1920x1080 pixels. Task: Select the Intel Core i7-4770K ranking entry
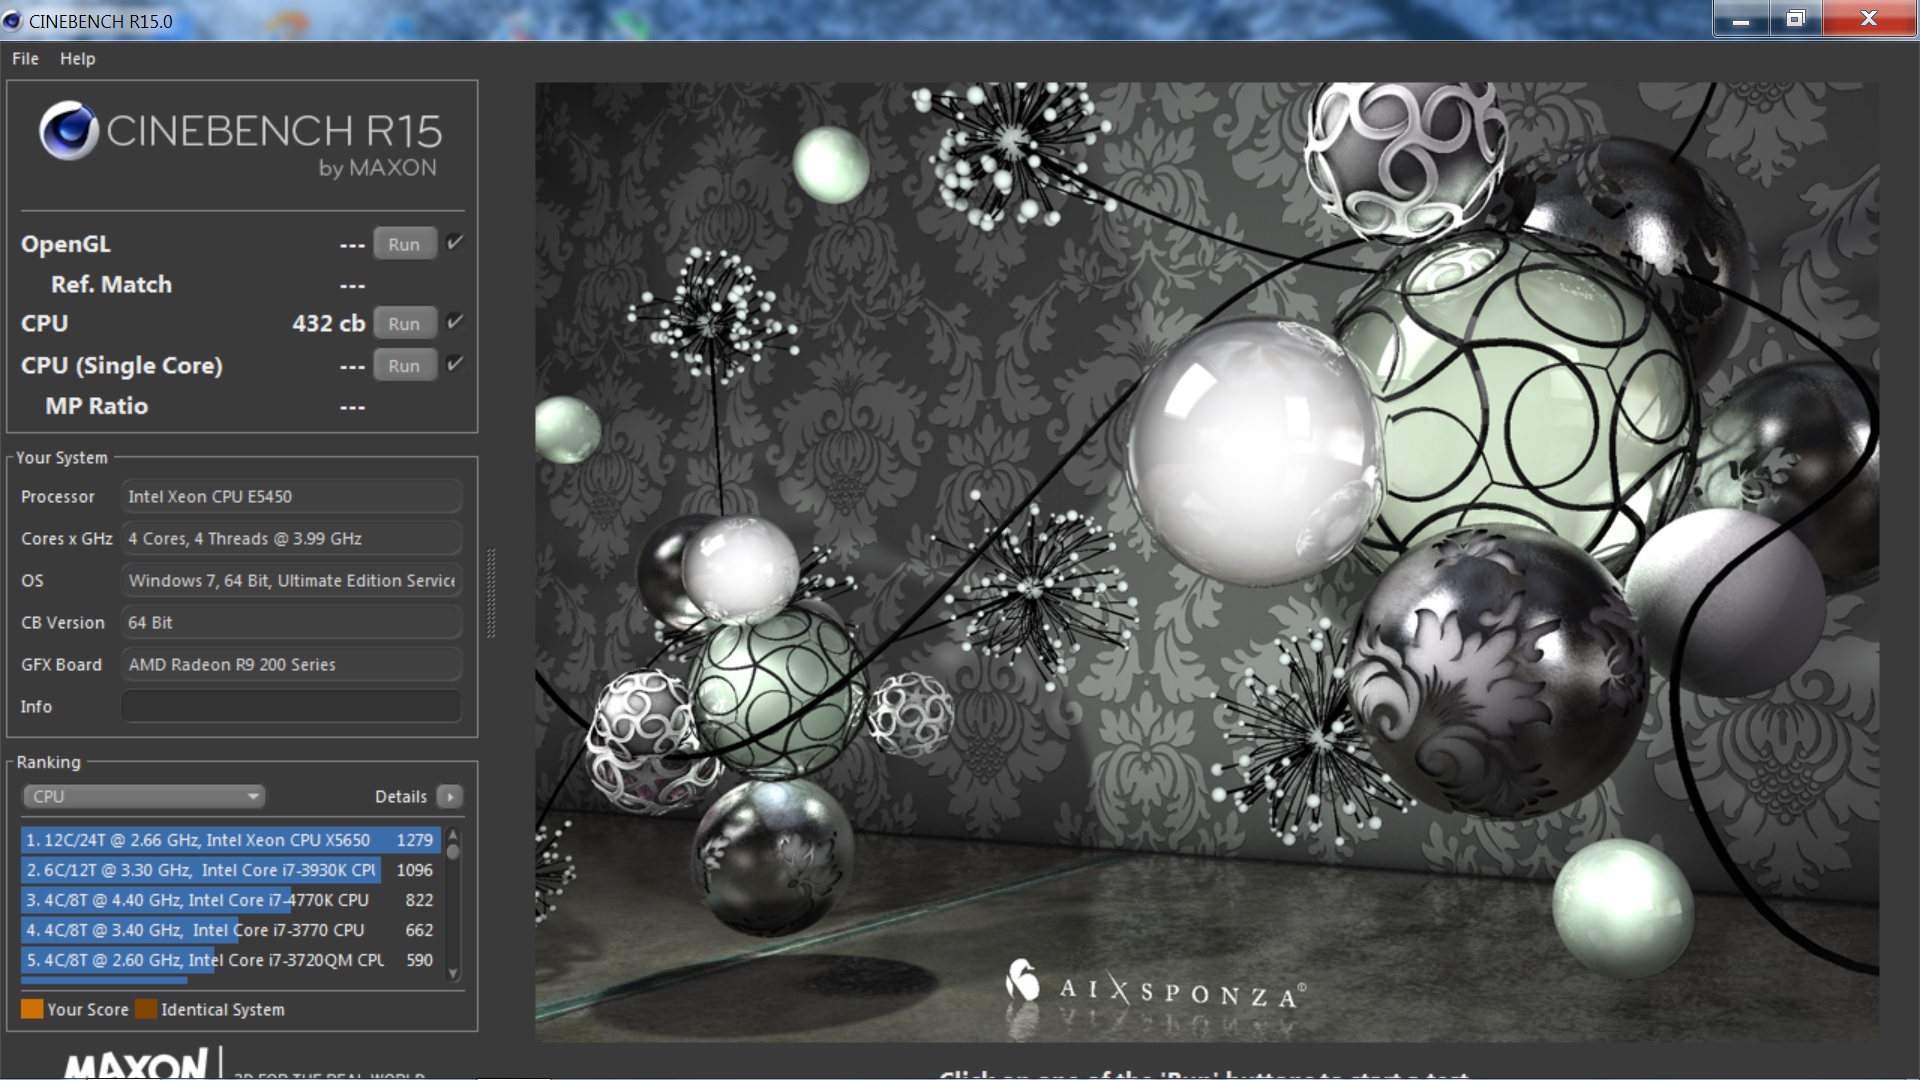tap(230, 900)
